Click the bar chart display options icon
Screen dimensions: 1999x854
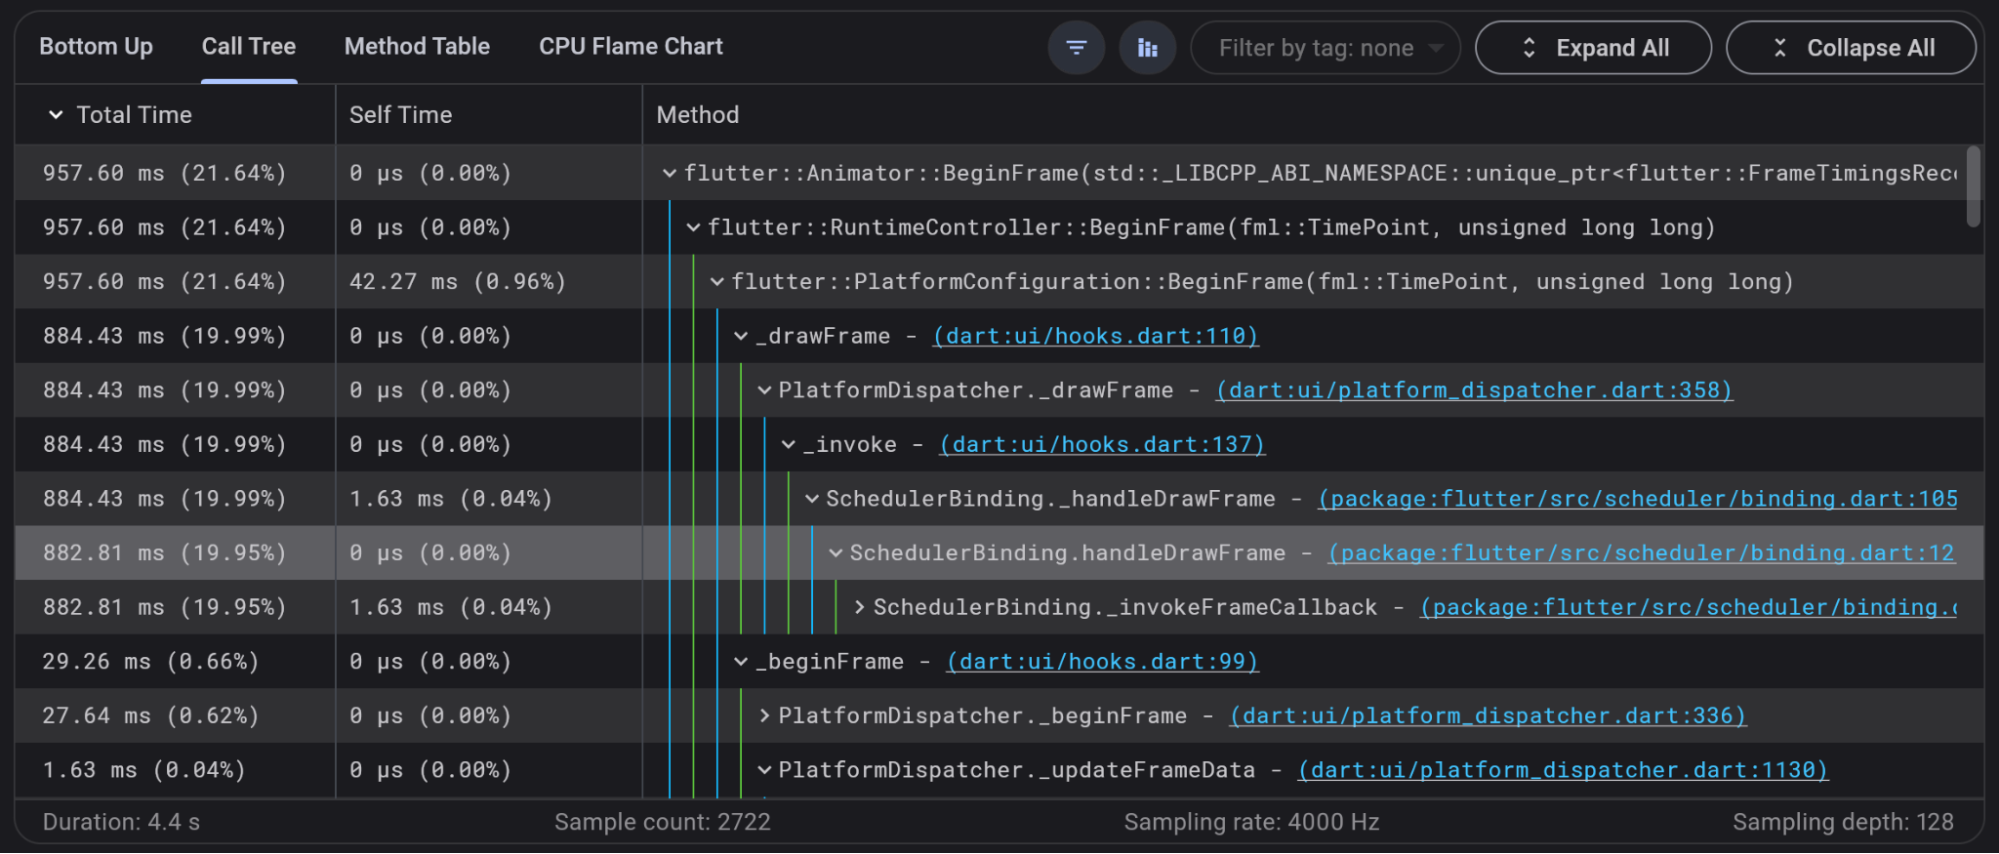pos(1147,48)
